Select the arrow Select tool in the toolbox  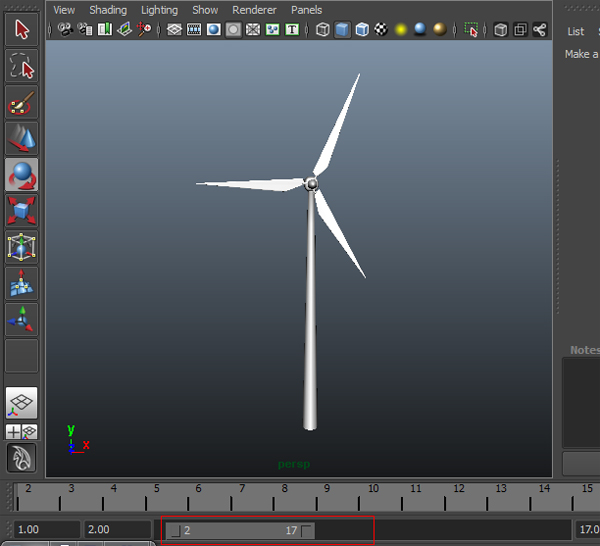pyautogui.click(x=21, y=29)
